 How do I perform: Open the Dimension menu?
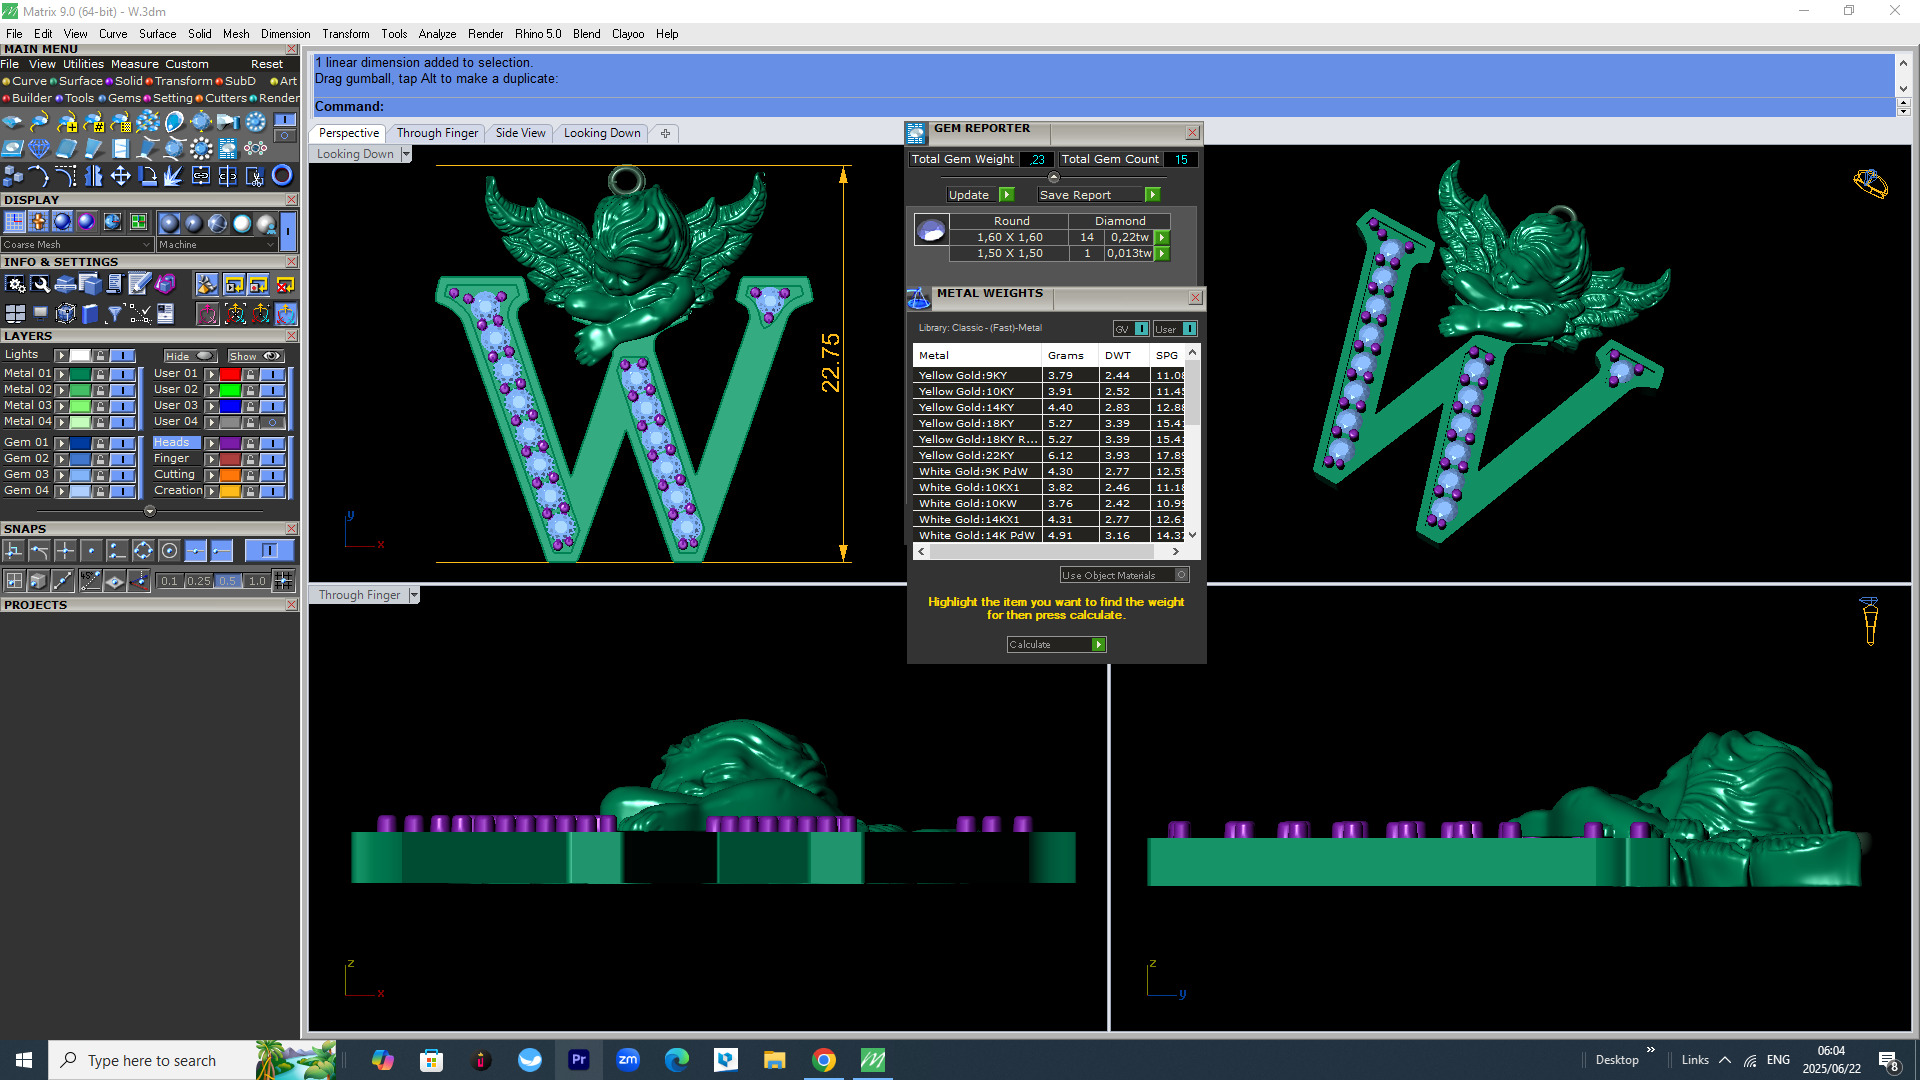tap(285, 34)
